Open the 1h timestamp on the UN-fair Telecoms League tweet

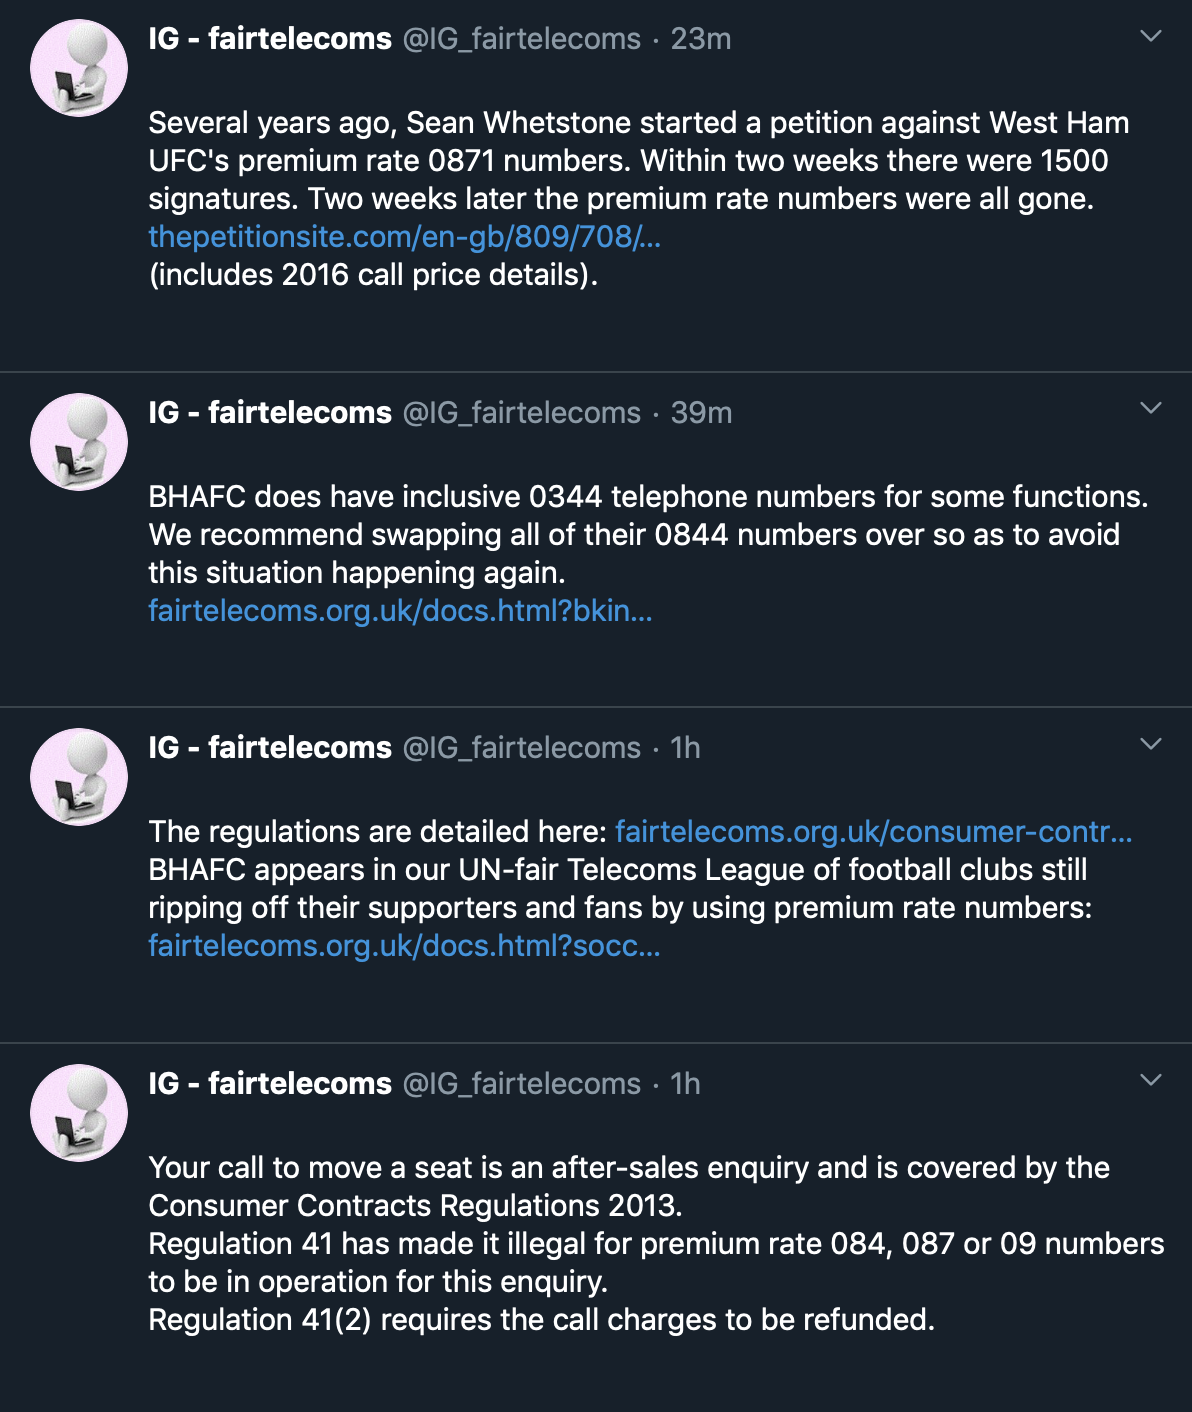point(685,748)
